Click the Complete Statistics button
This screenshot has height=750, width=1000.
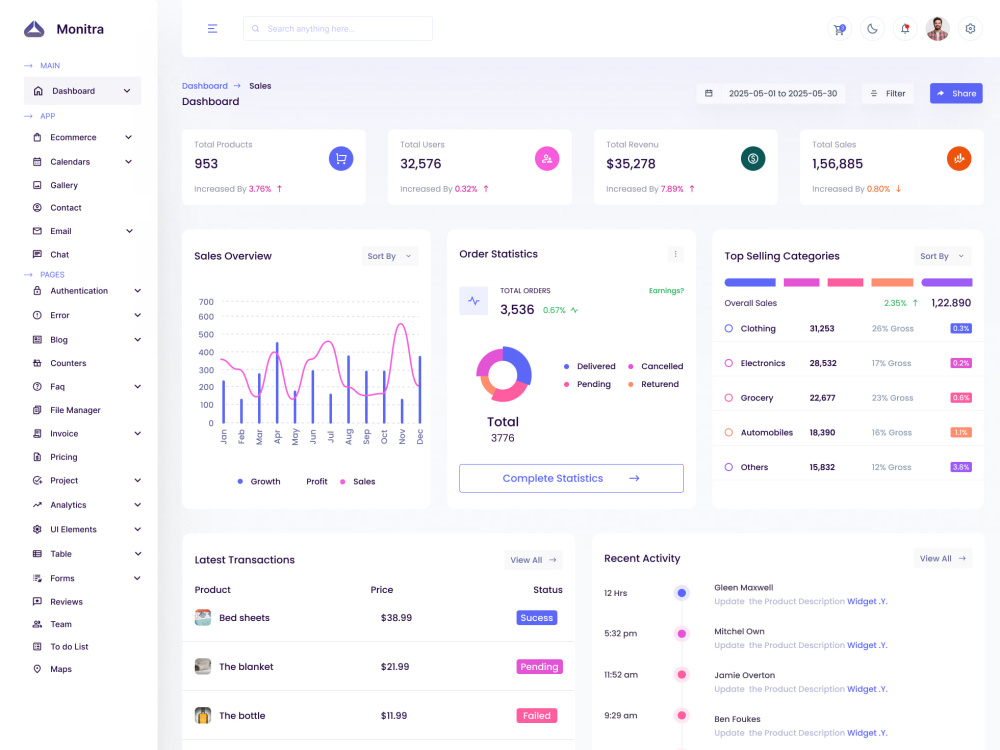pos(571,478)
